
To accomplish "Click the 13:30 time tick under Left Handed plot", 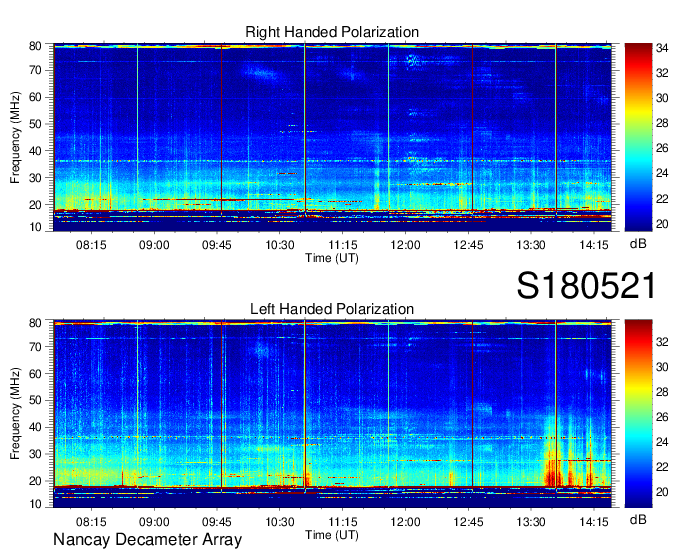I will click(531, 522).
